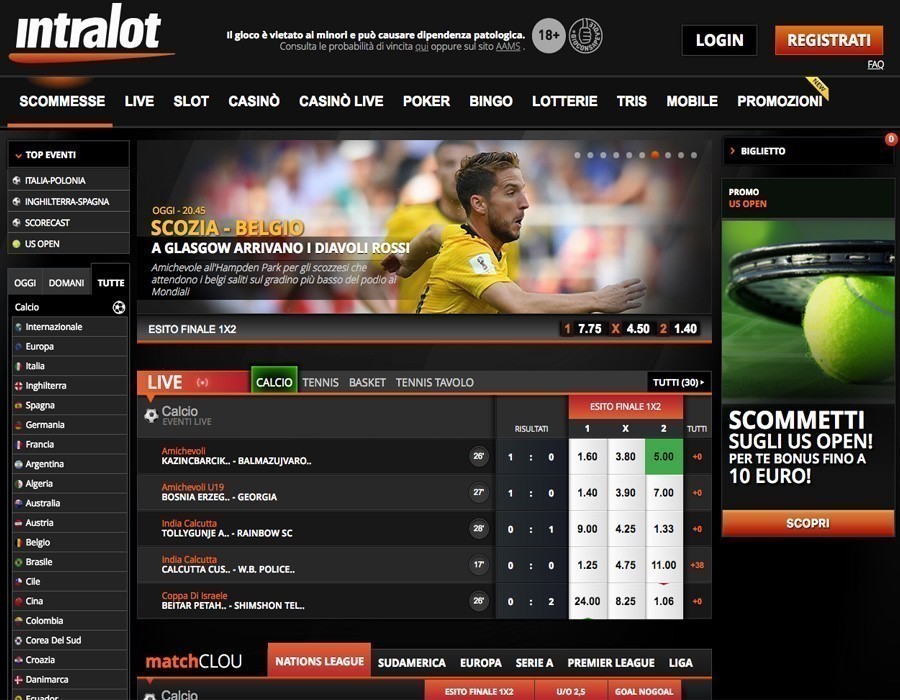Switch to the Basket live tab
900x700 pixels.
tap(367, 383)
